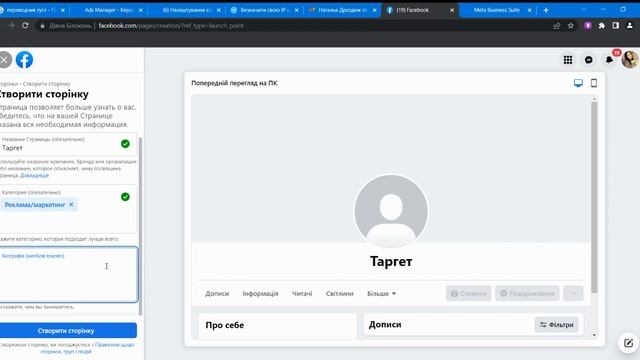The width and height of the screenshot is (640, 360).
Task: Toggle the browser side panel icon
Action: click(616, 26)
